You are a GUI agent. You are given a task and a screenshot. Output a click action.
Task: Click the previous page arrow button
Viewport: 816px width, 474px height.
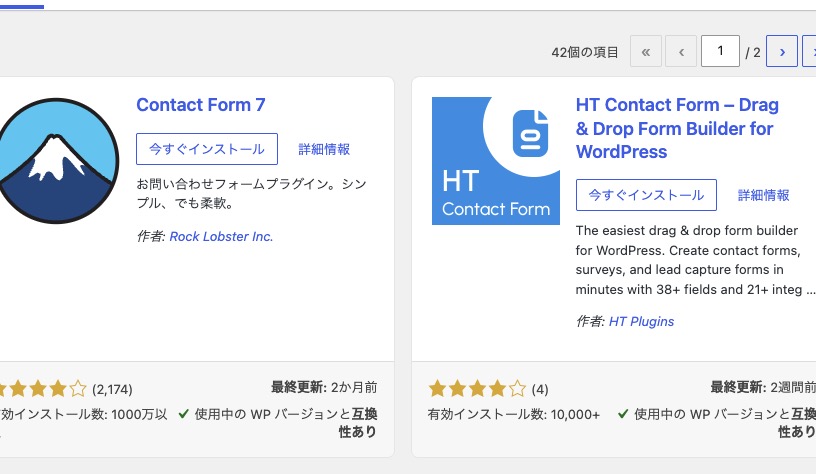[681, 51]
